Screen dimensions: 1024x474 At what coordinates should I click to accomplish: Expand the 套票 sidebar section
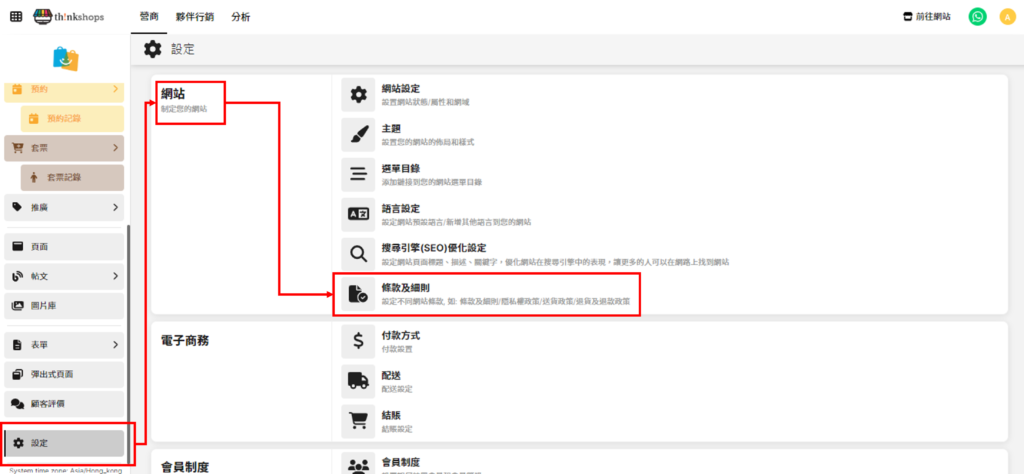[64, 149]
